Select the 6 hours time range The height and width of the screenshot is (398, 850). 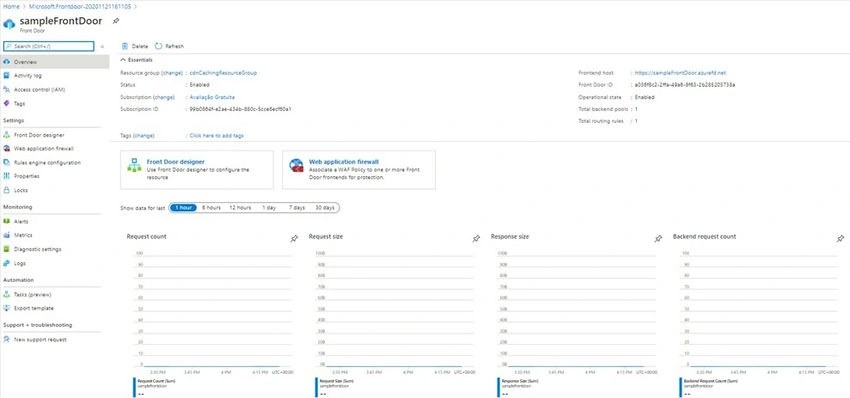pyautogui.click(x=211, y=208)
